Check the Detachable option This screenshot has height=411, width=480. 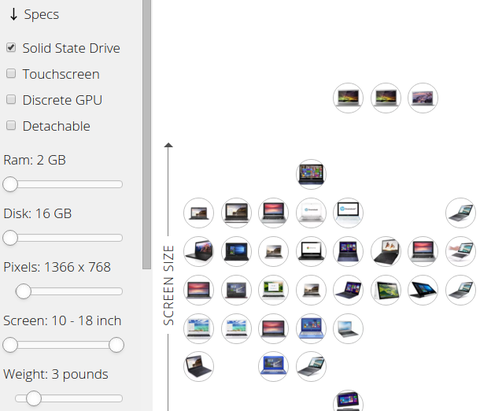click(x=11, y=125)
